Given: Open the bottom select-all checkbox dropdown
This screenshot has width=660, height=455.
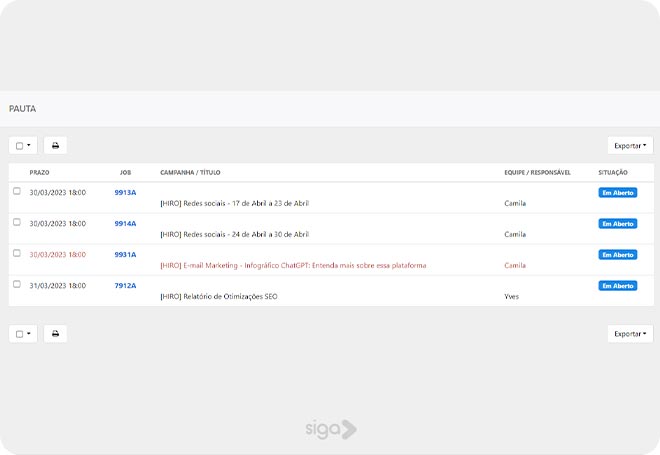Looking at the screenshot, I should coord(23,333).
